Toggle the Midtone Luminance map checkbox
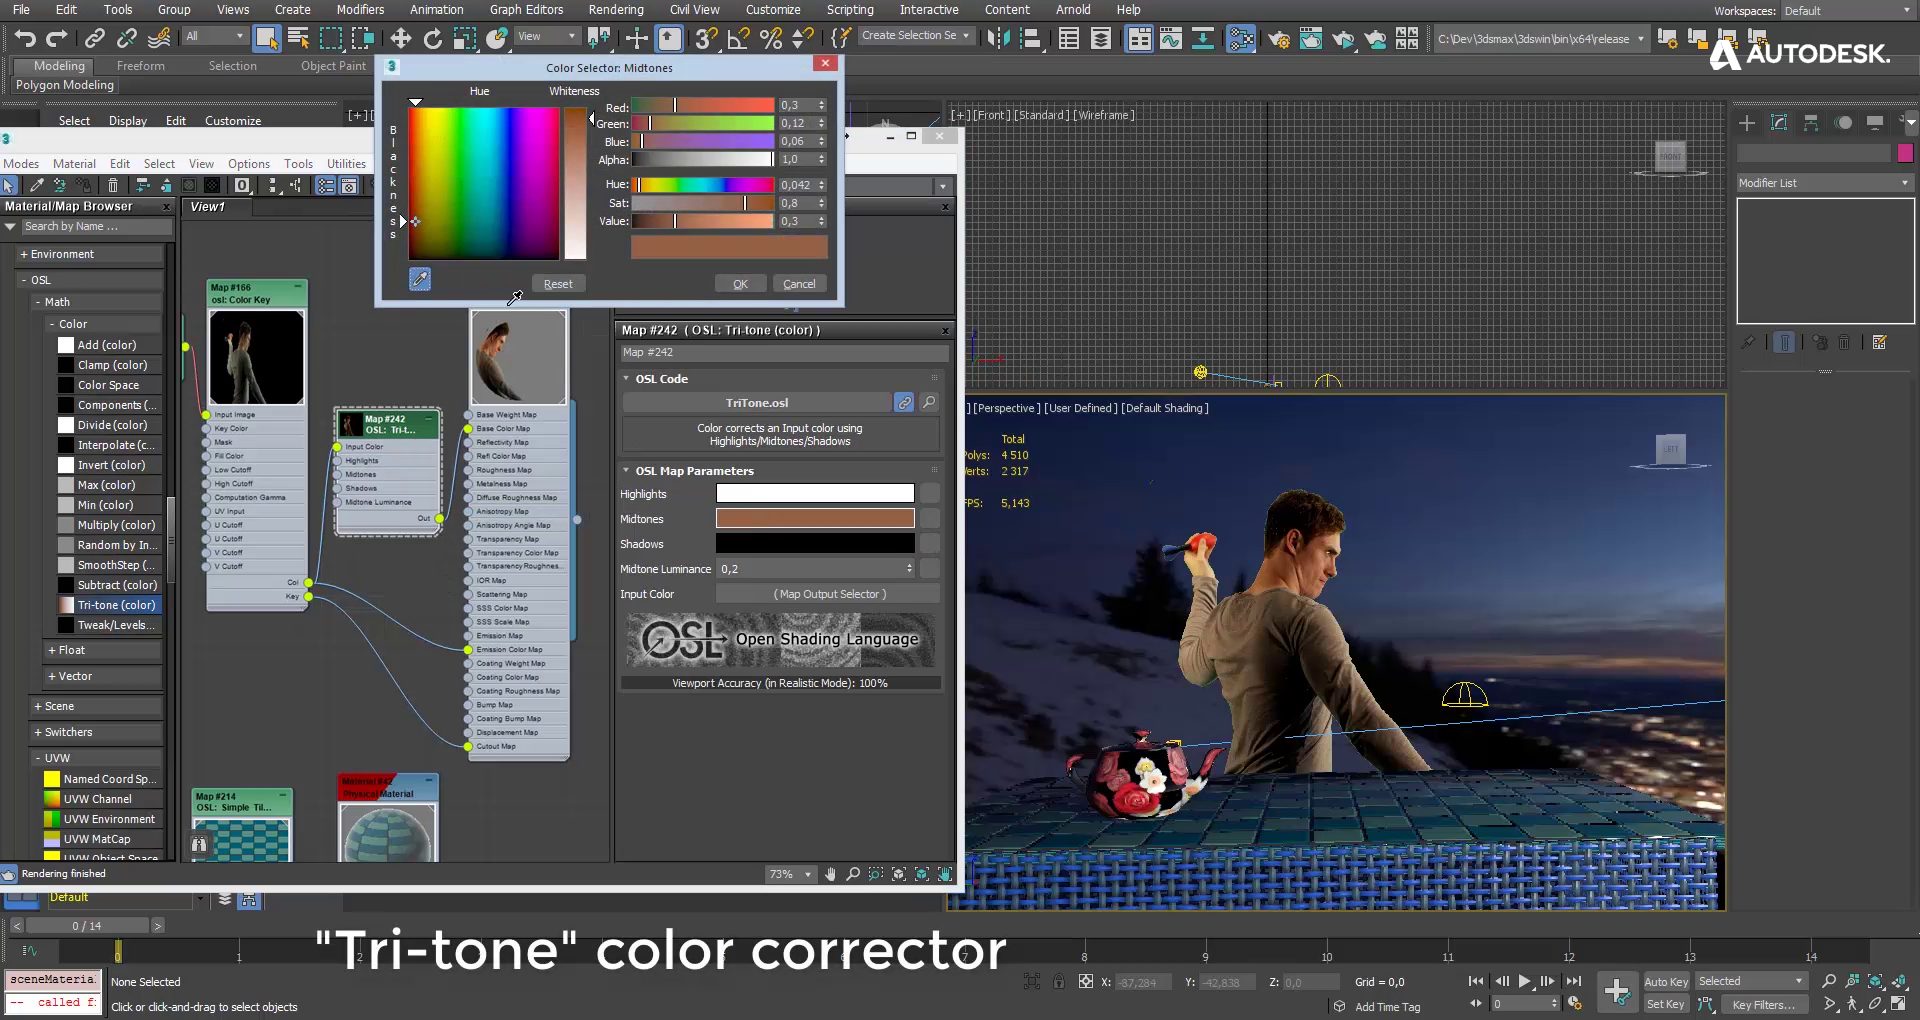 click(930, 568)
